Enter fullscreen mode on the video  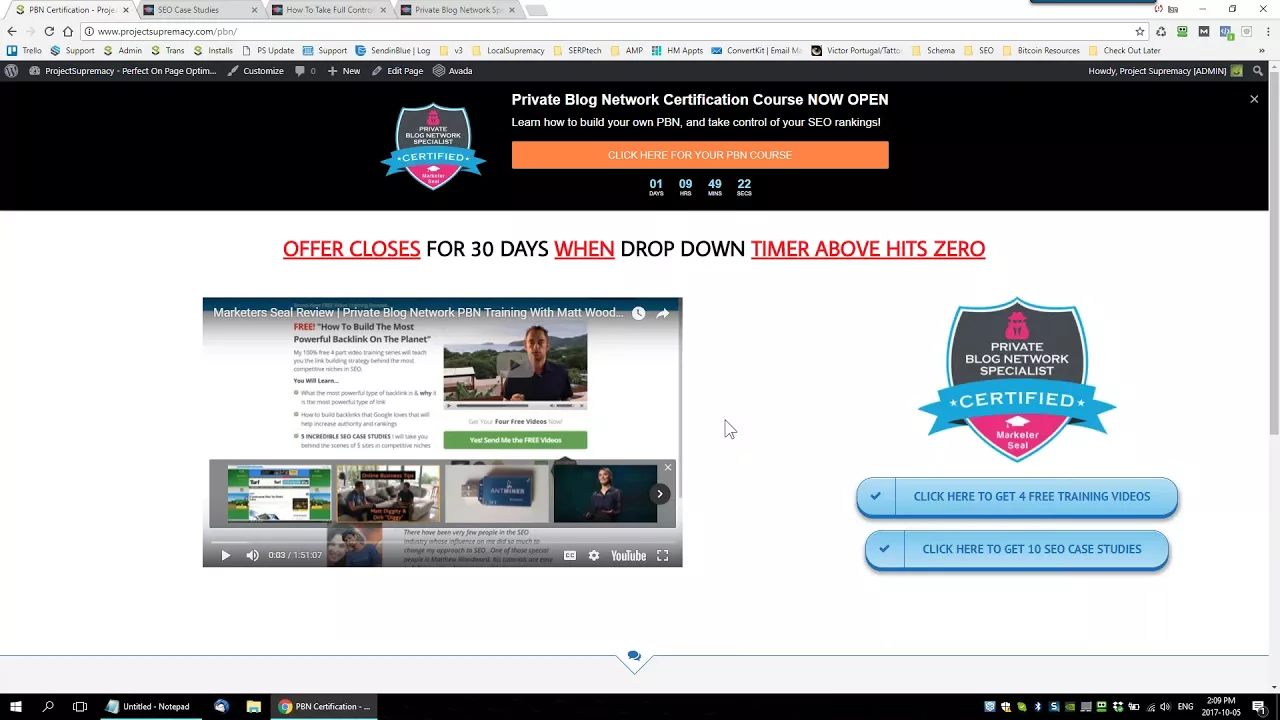(662, 556)
